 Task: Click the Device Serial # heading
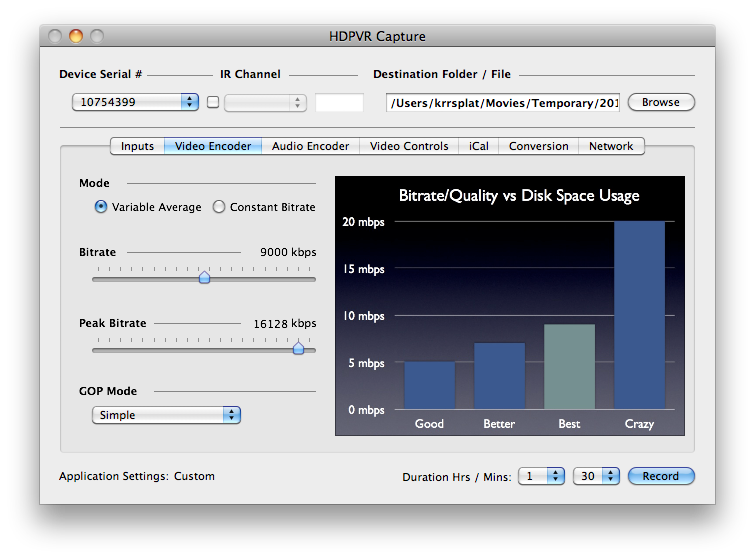101,74
